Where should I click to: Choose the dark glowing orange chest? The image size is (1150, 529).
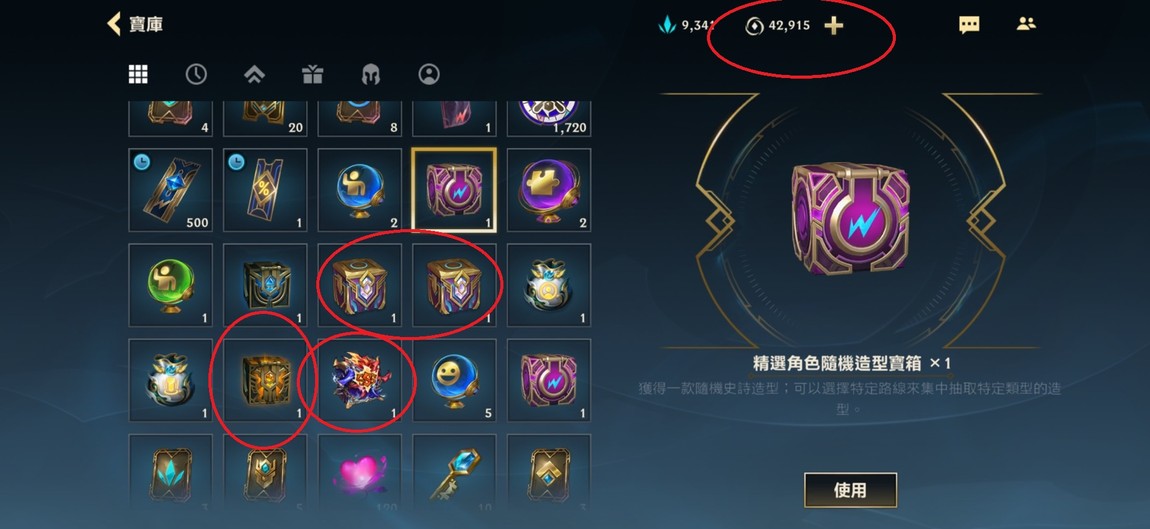click(265, 379)
